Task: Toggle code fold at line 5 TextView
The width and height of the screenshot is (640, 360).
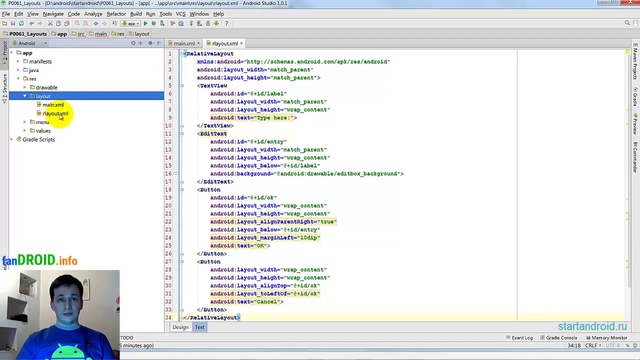Action: 182,86
